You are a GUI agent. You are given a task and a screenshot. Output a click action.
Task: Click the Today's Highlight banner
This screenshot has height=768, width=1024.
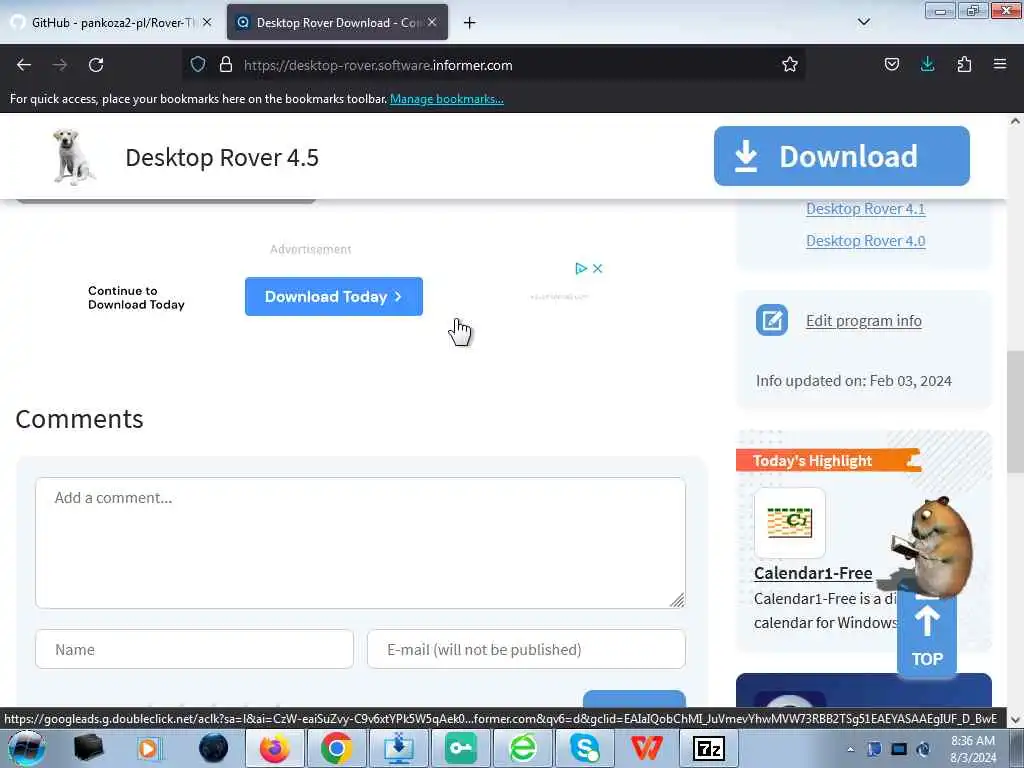tap(828, 461)
